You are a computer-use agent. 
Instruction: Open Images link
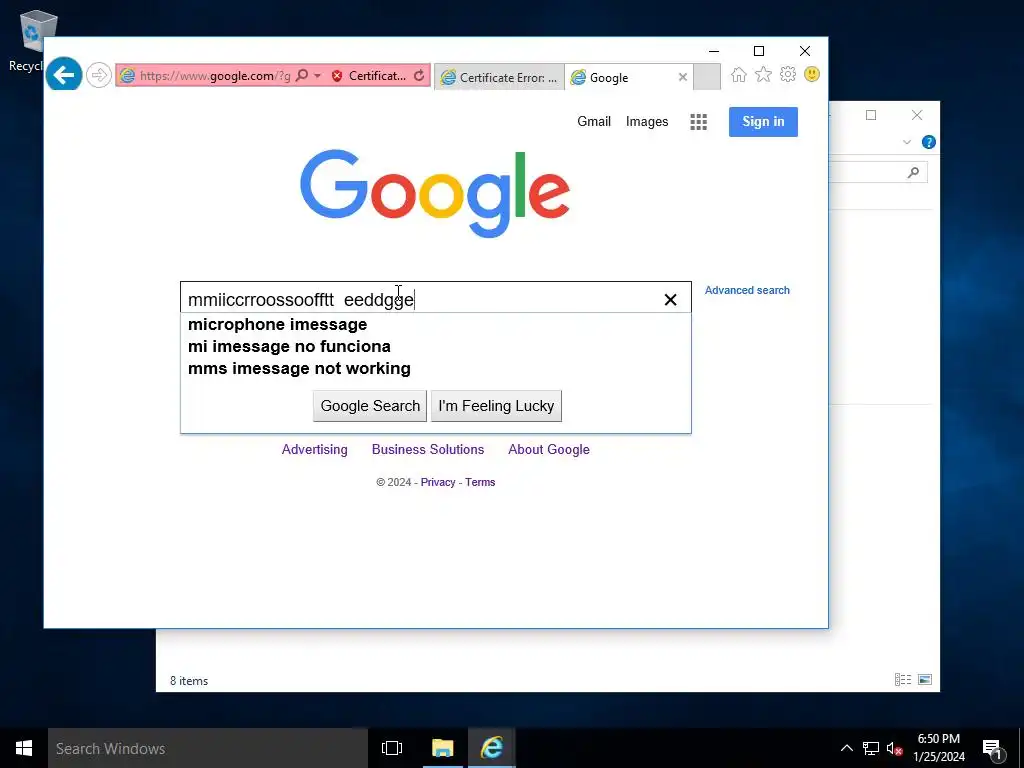pyautogui.click(x=647, y=121)
